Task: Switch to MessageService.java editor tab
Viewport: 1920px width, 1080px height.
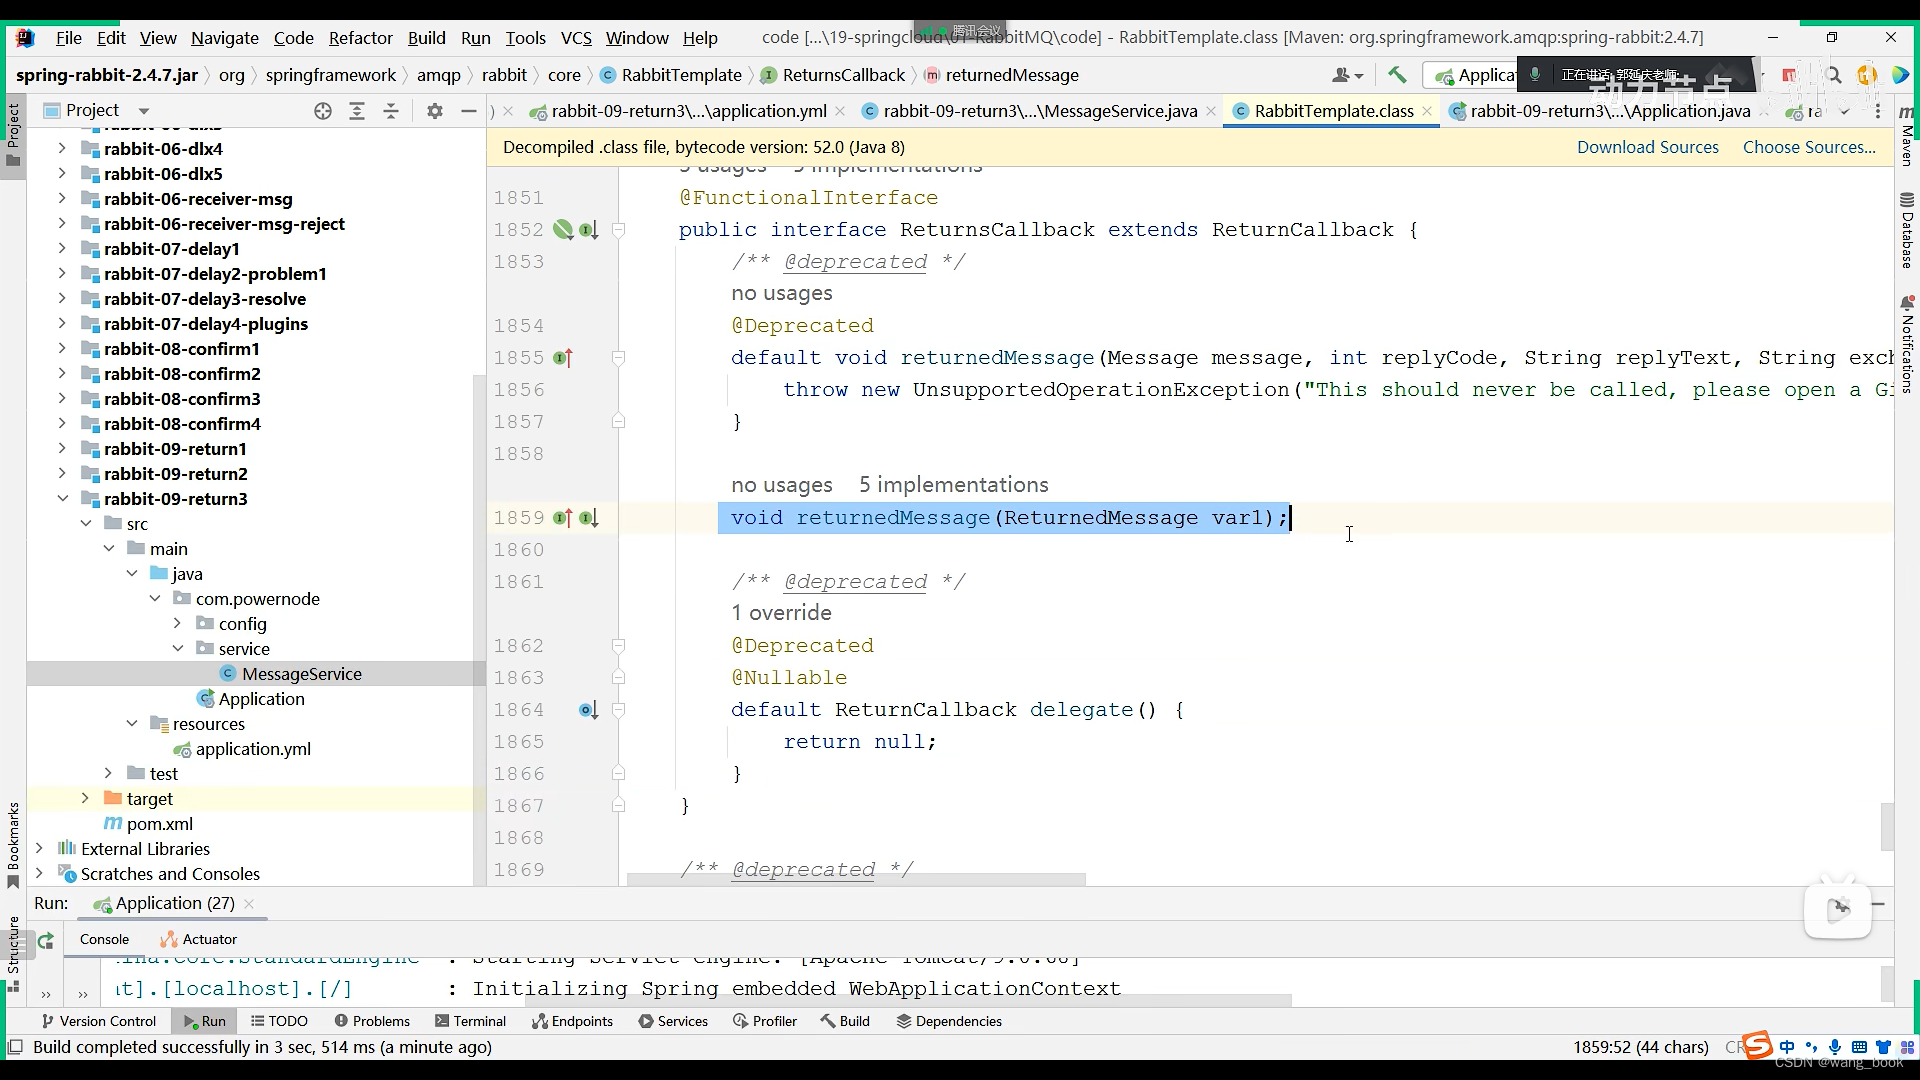Action: 1039,111
